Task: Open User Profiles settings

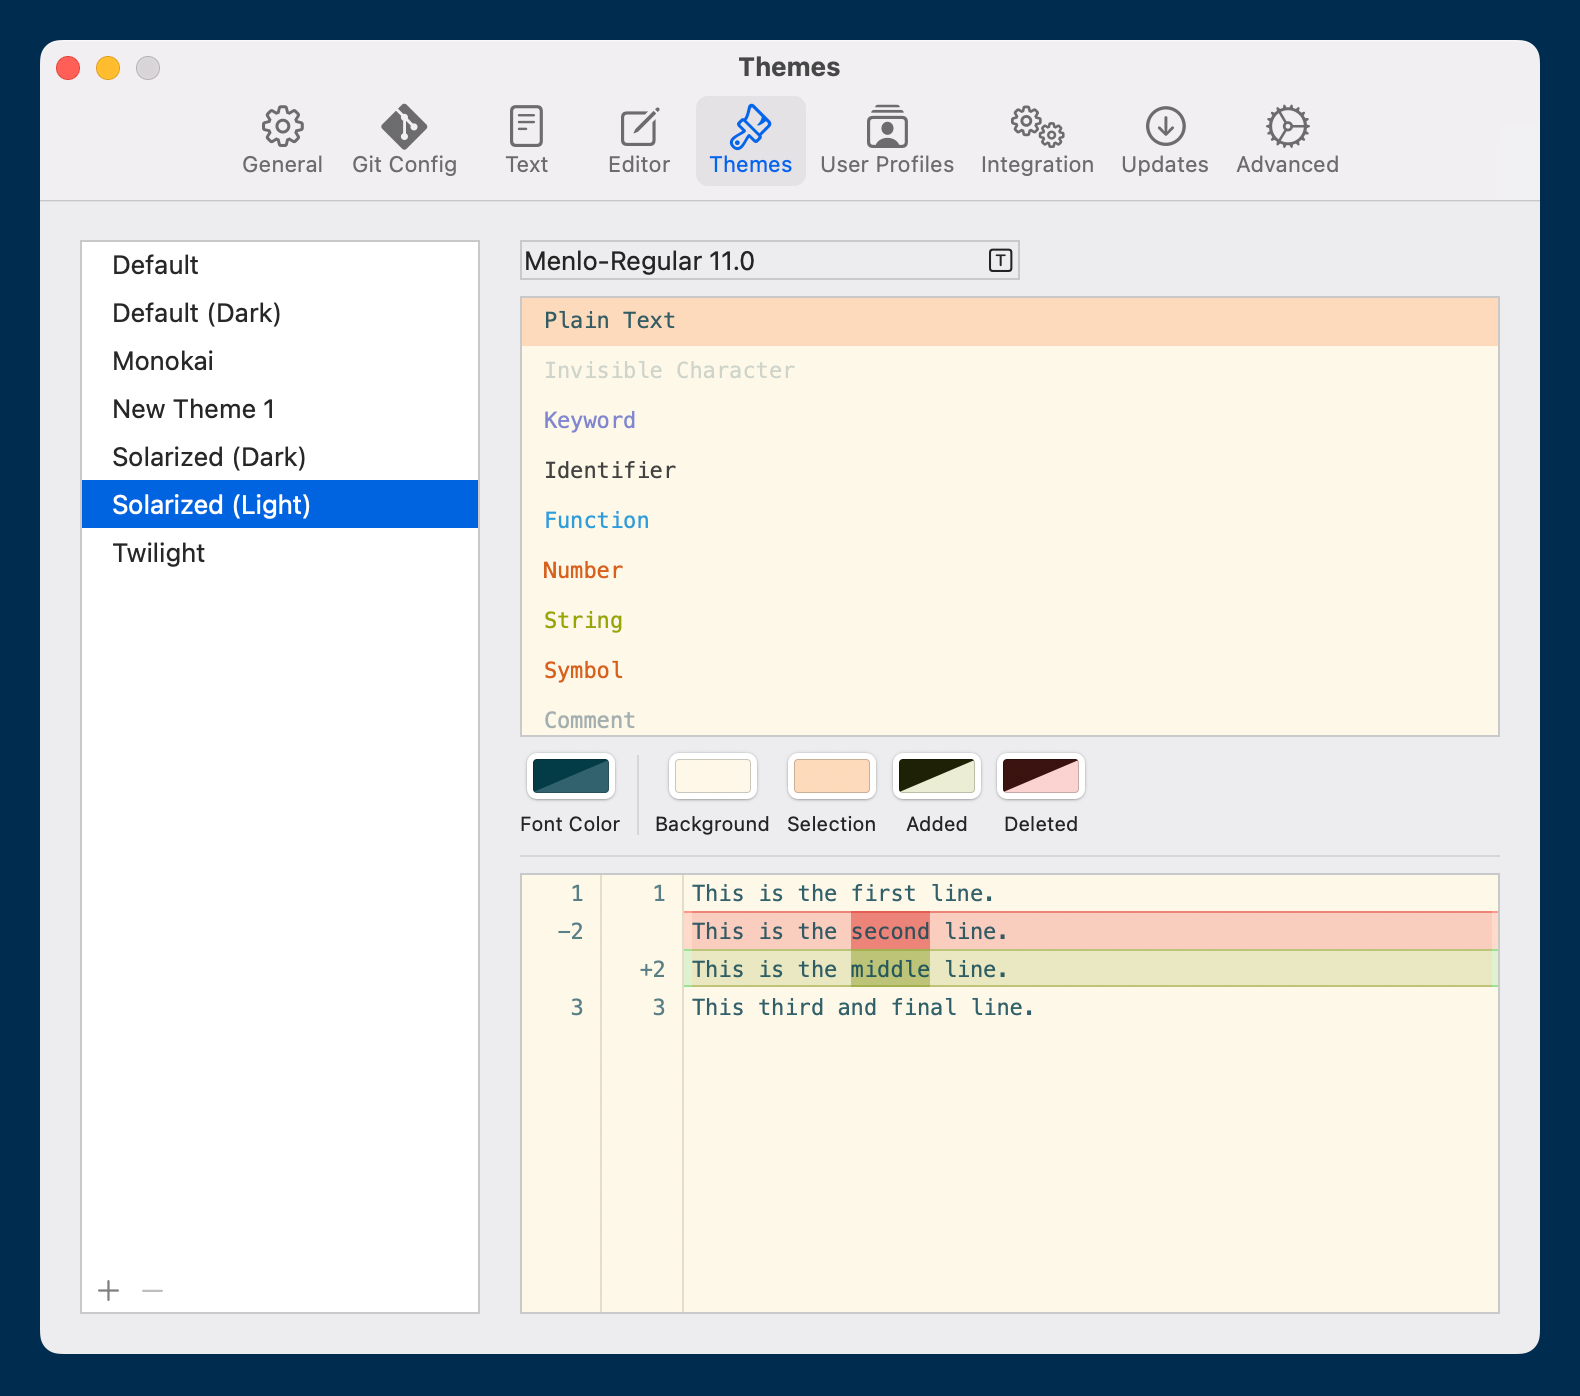Action: pyautogui.click(x=887, y=141)
